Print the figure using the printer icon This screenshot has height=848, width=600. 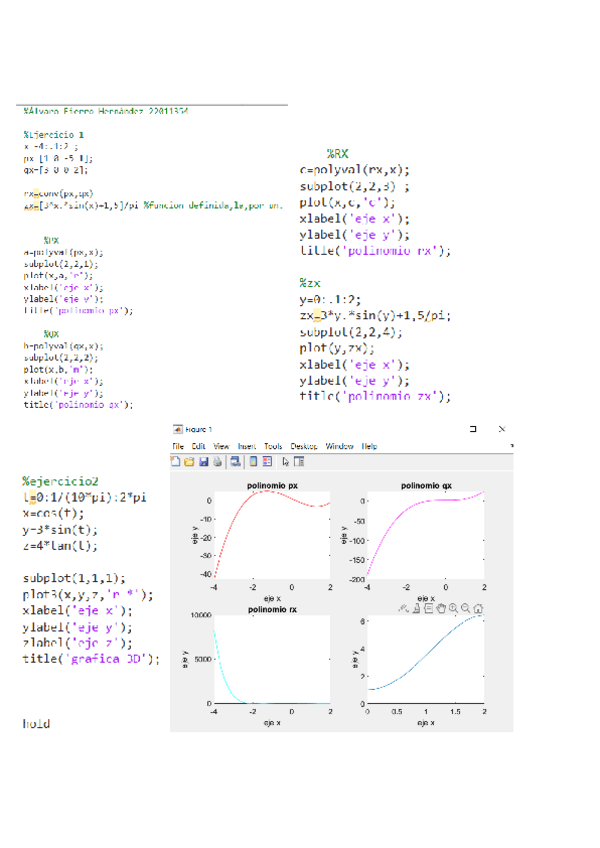217,462
